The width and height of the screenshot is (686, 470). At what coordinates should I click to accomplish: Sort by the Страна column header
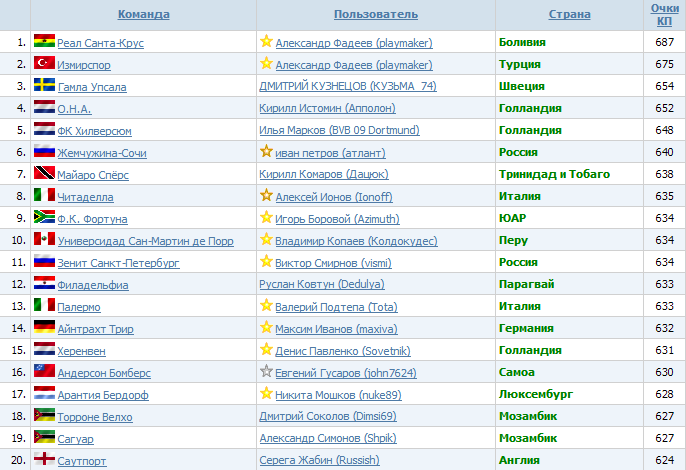click(569, 14)
